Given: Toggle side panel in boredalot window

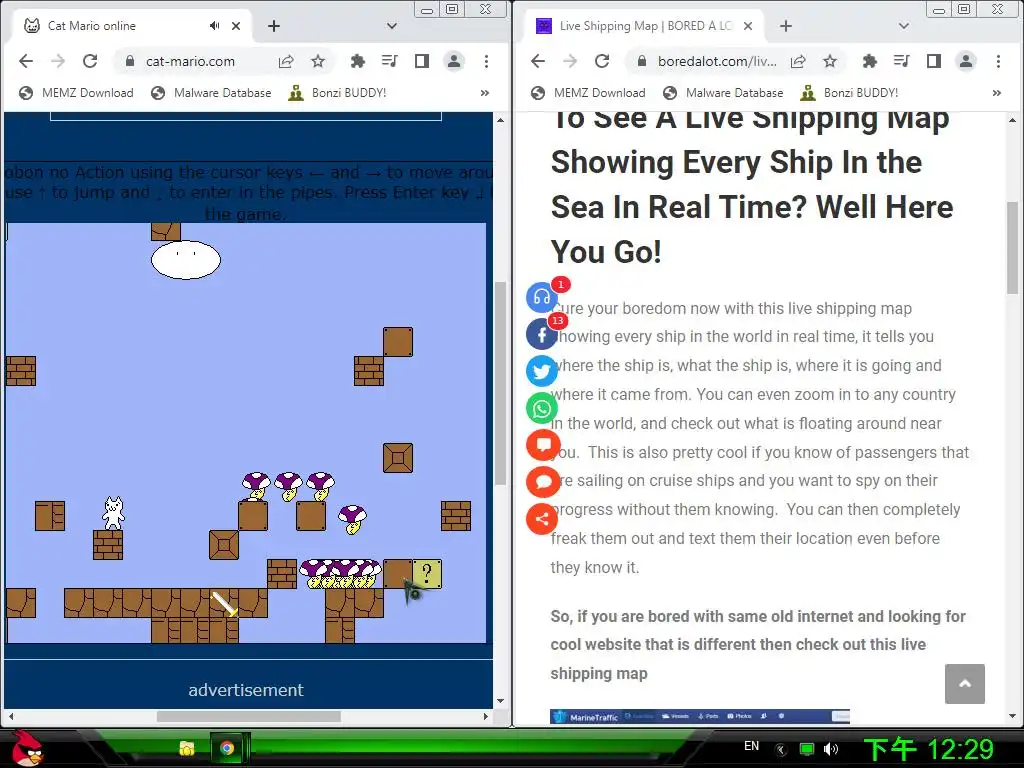Looking at the screenshot, I should [934, 61].
